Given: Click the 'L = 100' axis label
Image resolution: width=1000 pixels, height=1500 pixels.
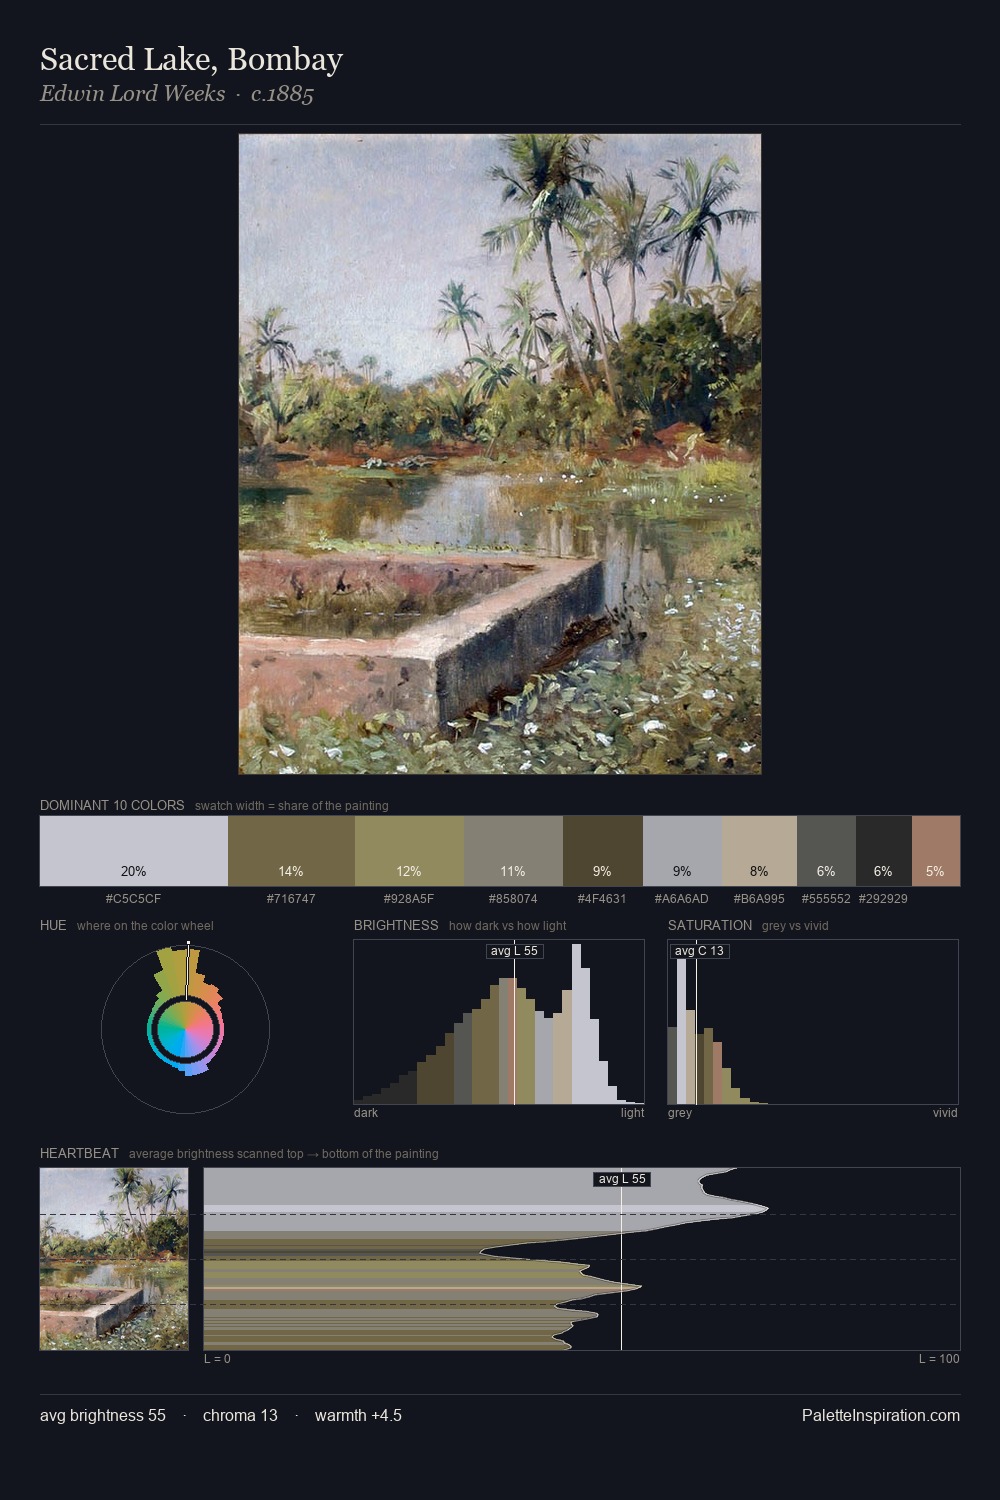Looking at the screenshot, I should point(939,1358).
